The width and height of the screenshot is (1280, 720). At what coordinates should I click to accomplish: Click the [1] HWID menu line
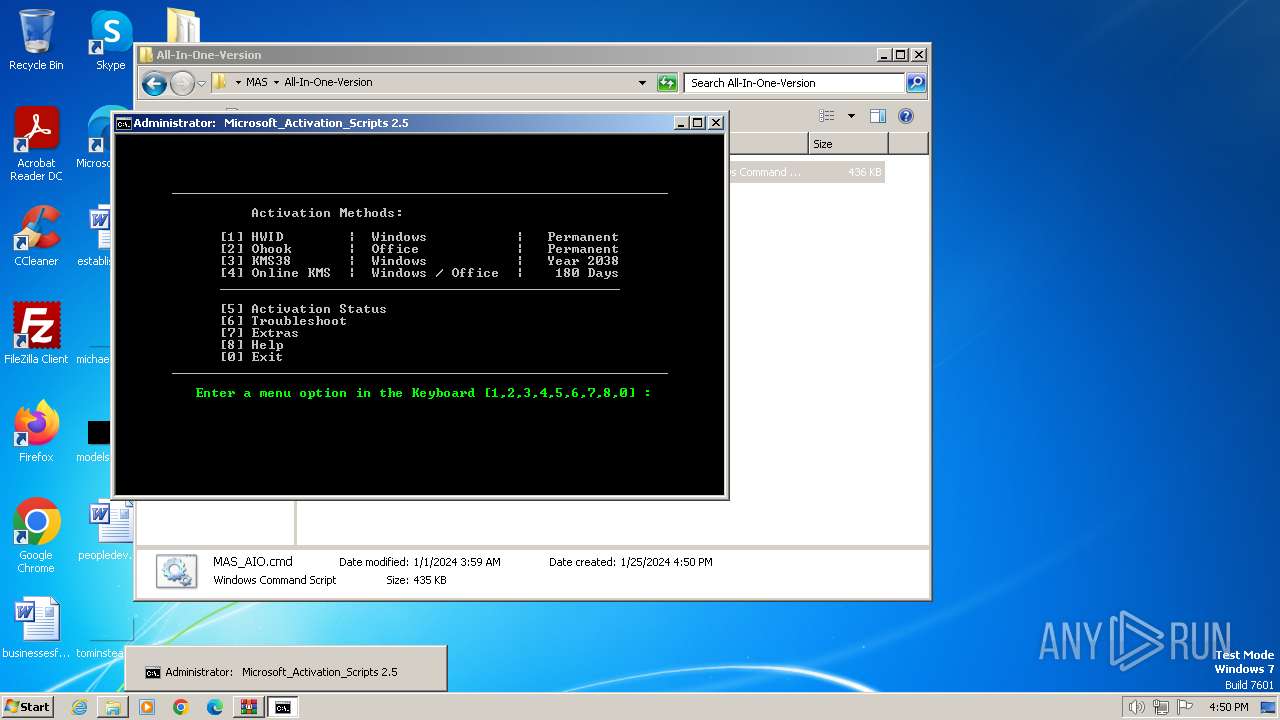(x=419, y=237)
